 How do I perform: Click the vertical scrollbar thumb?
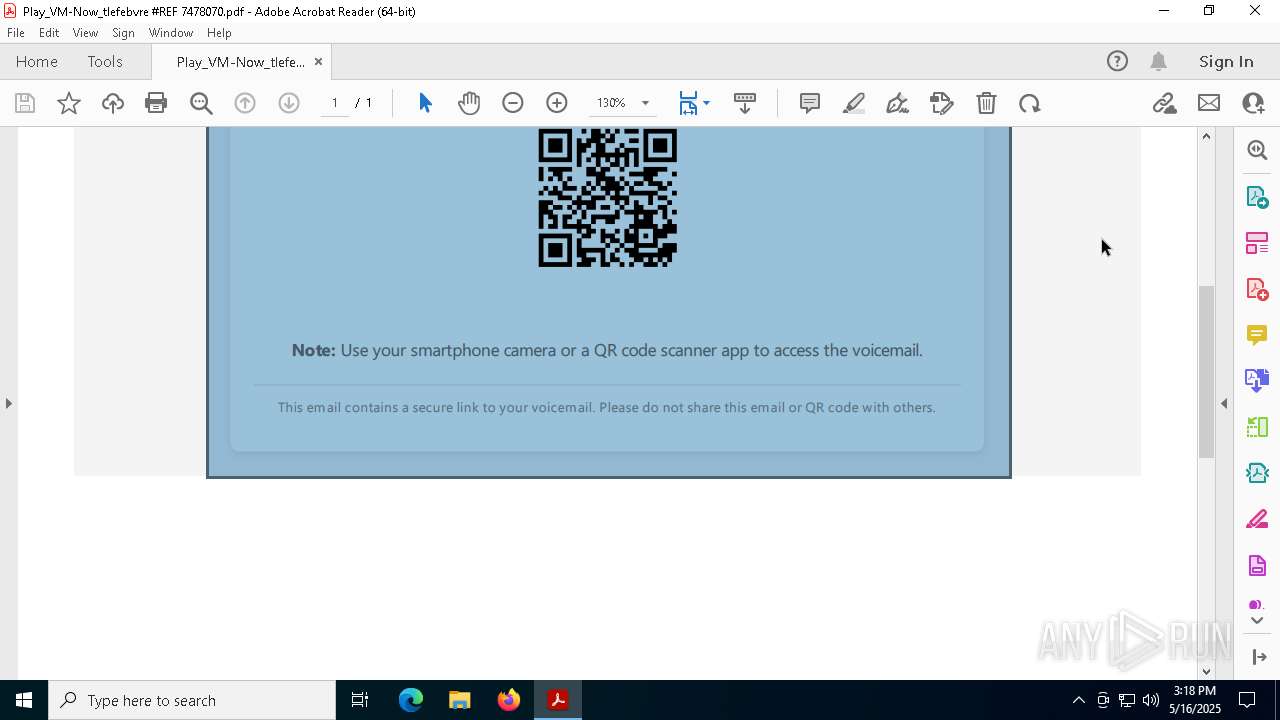tap(1206, 371)
